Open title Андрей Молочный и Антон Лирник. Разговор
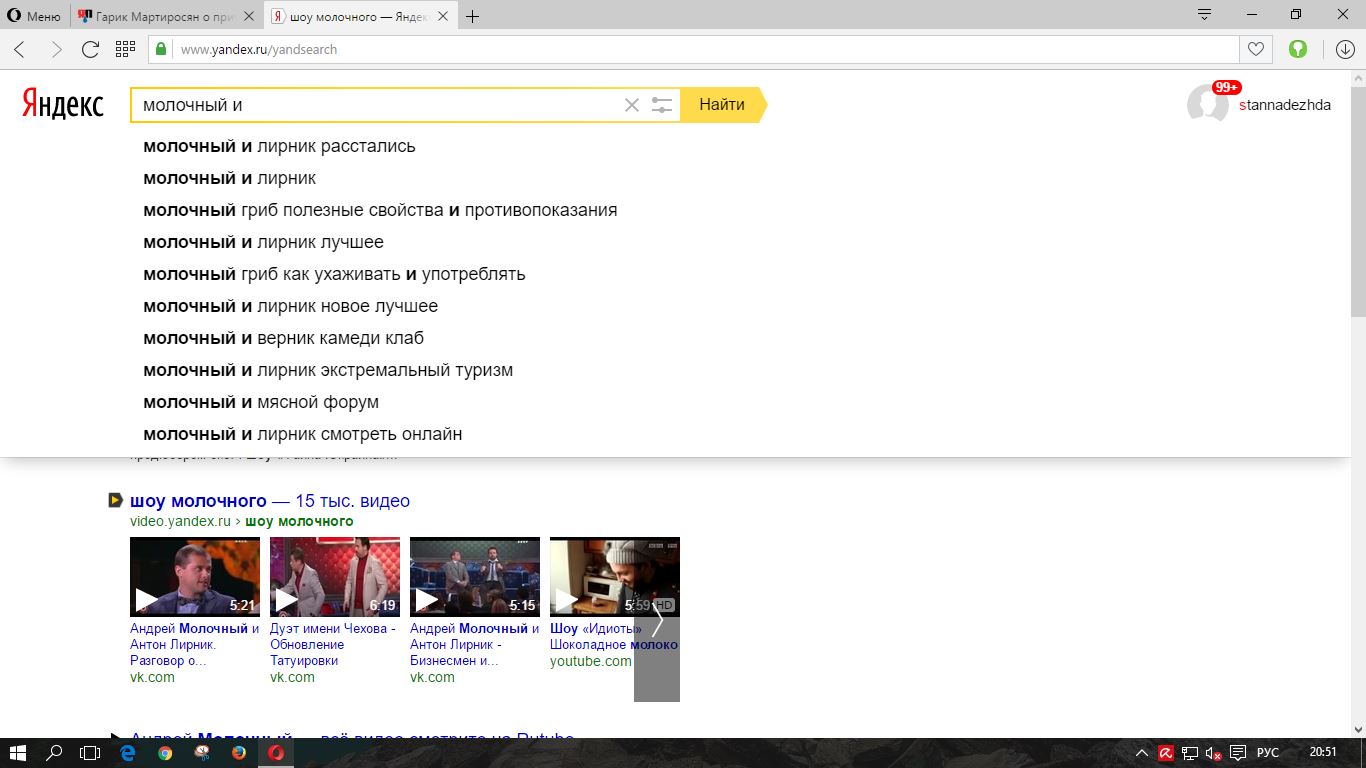 (x=195, y=644)
